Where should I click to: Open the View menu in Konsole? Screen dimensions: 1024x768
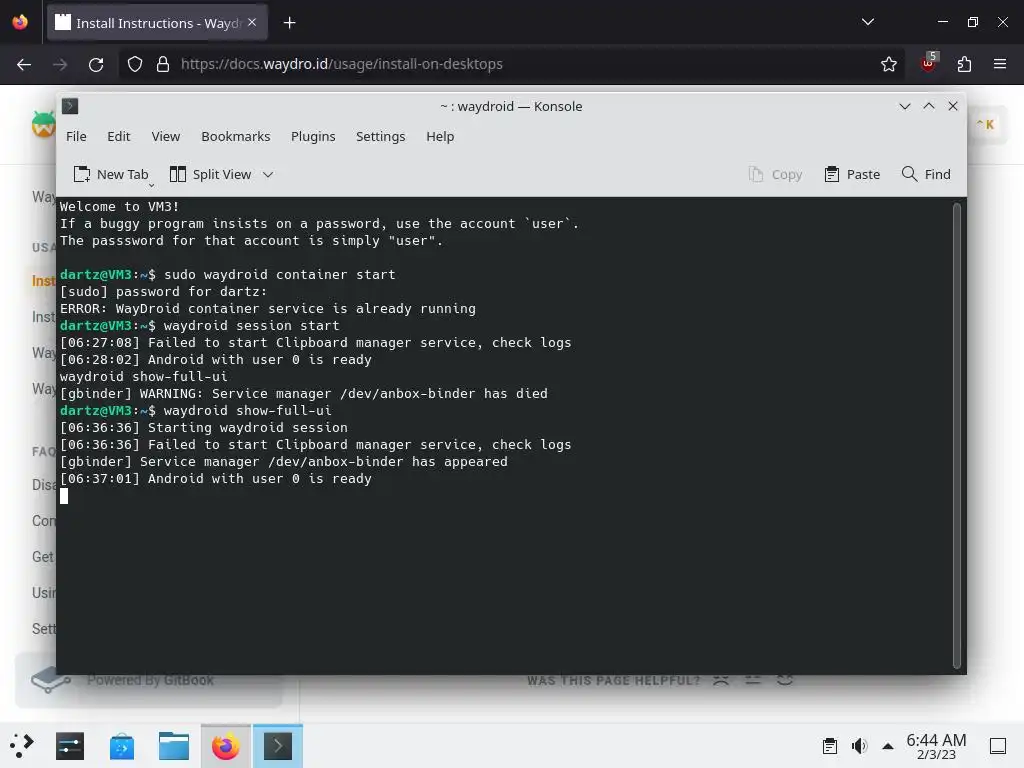(165, 136)
